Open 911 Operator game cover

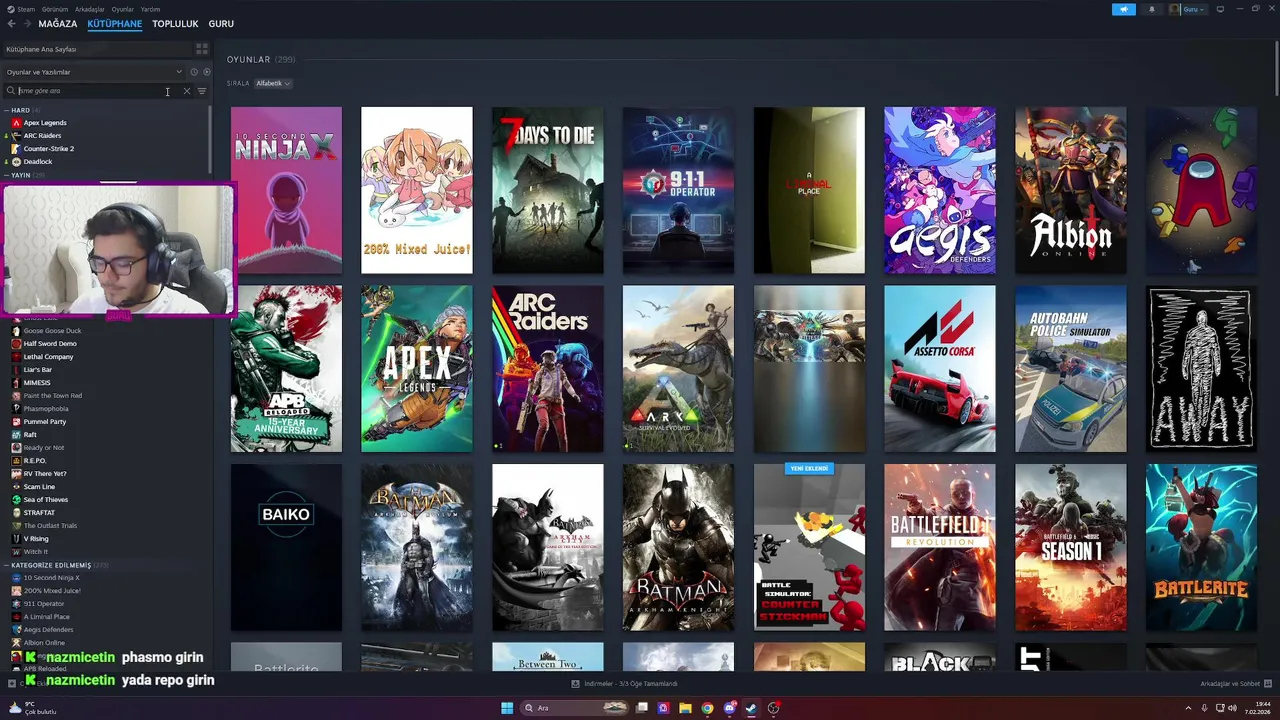click(x=678, y=190)
